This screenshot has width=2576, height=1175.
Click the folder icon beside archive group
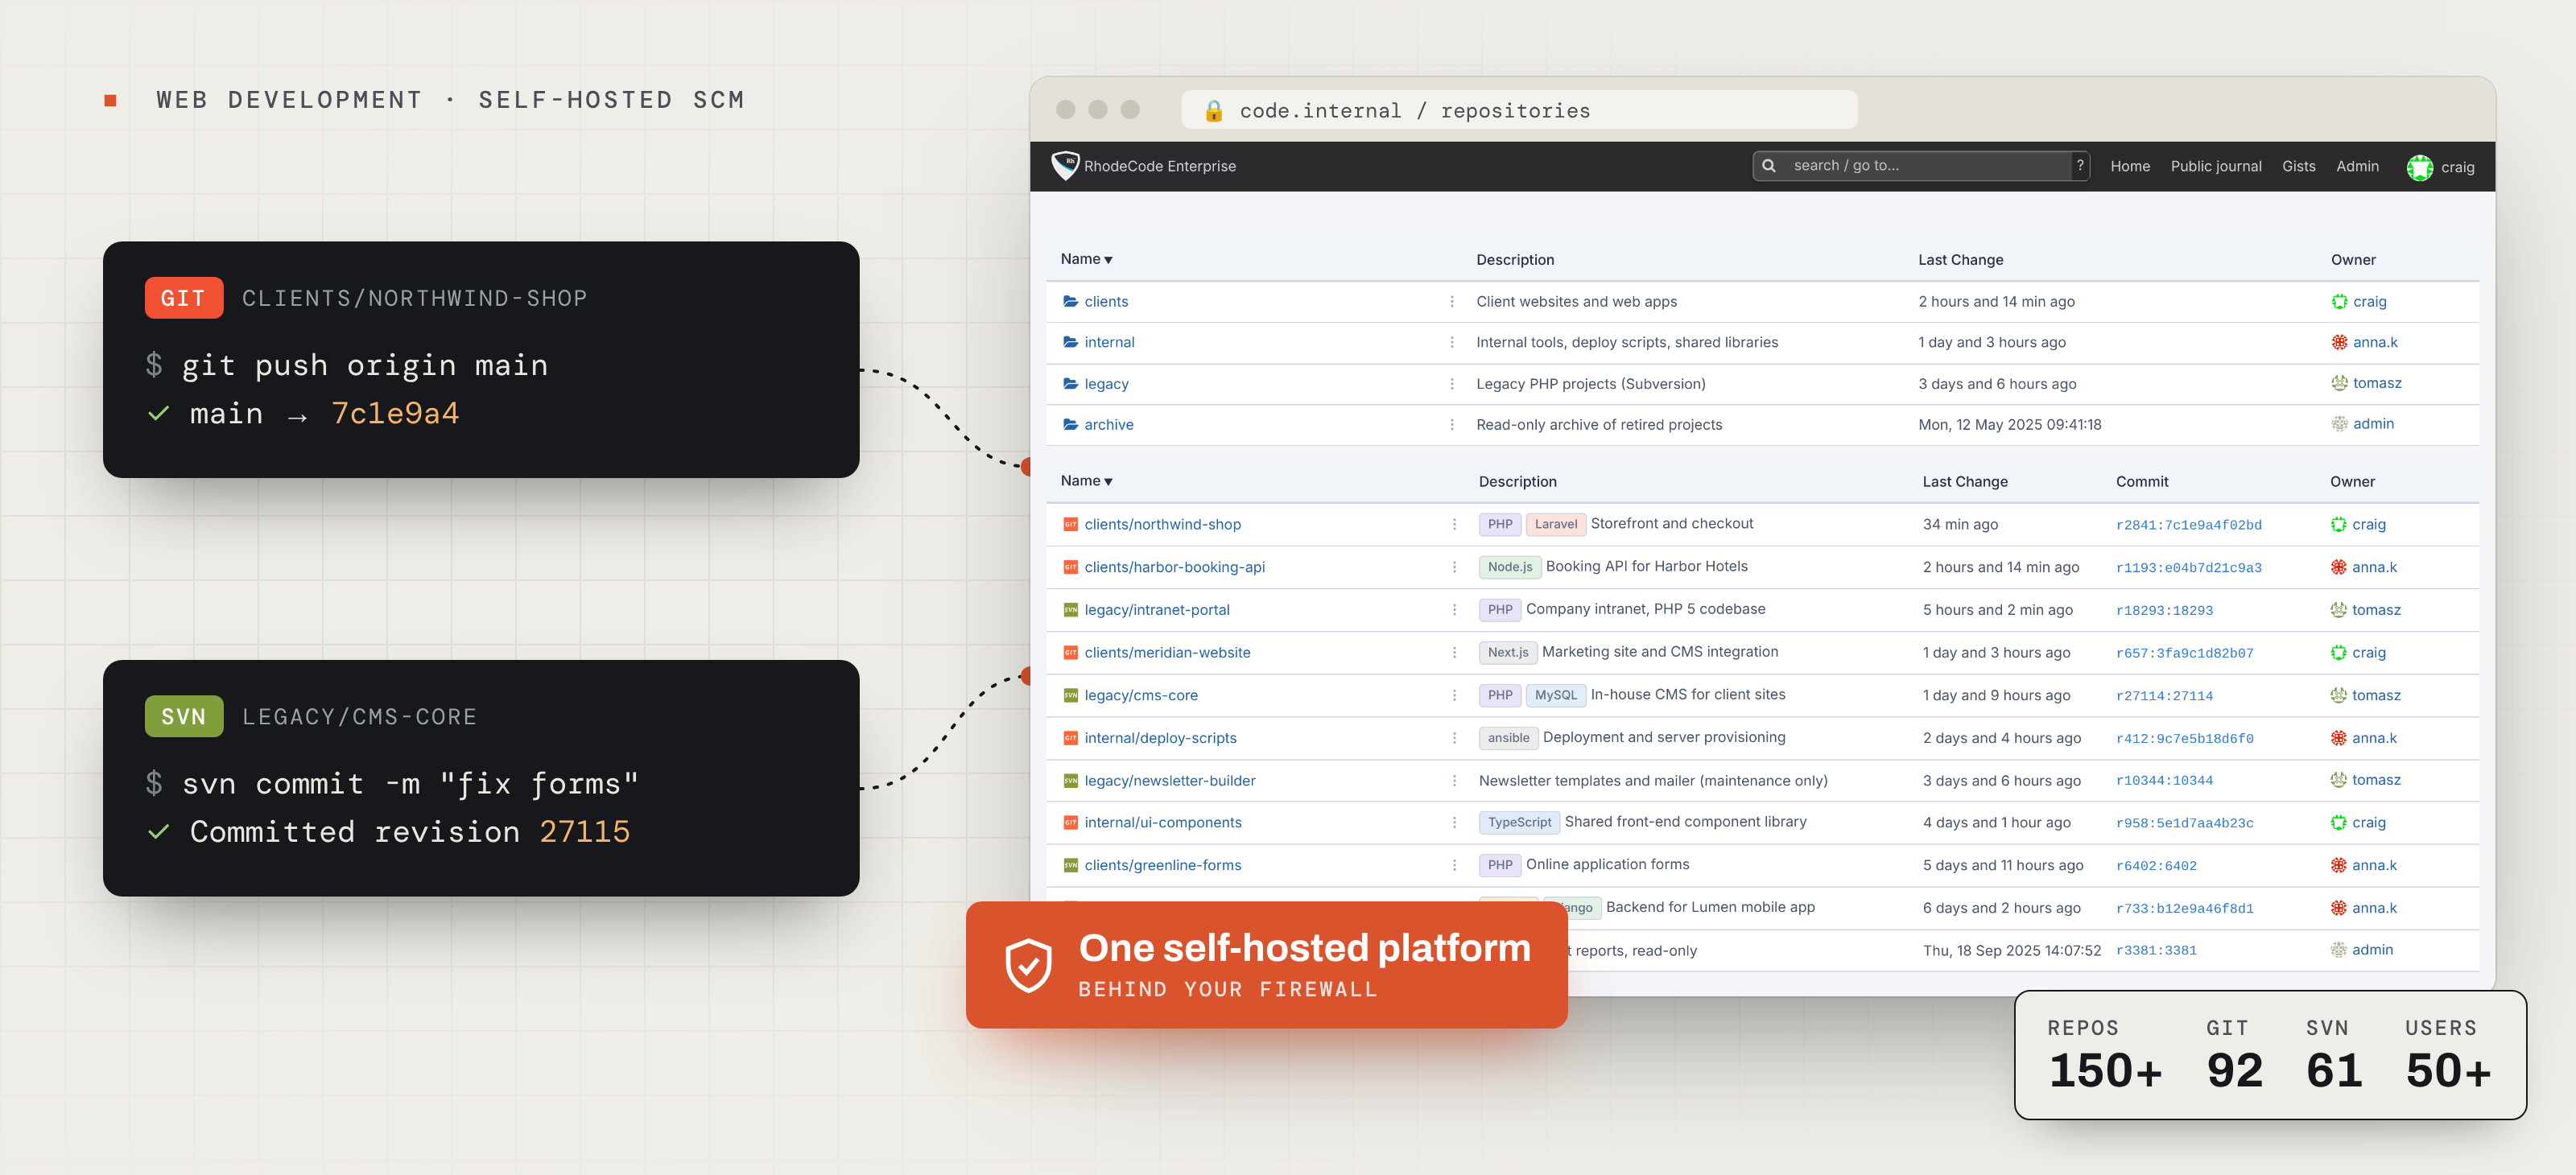click(x=1070, y=425)
